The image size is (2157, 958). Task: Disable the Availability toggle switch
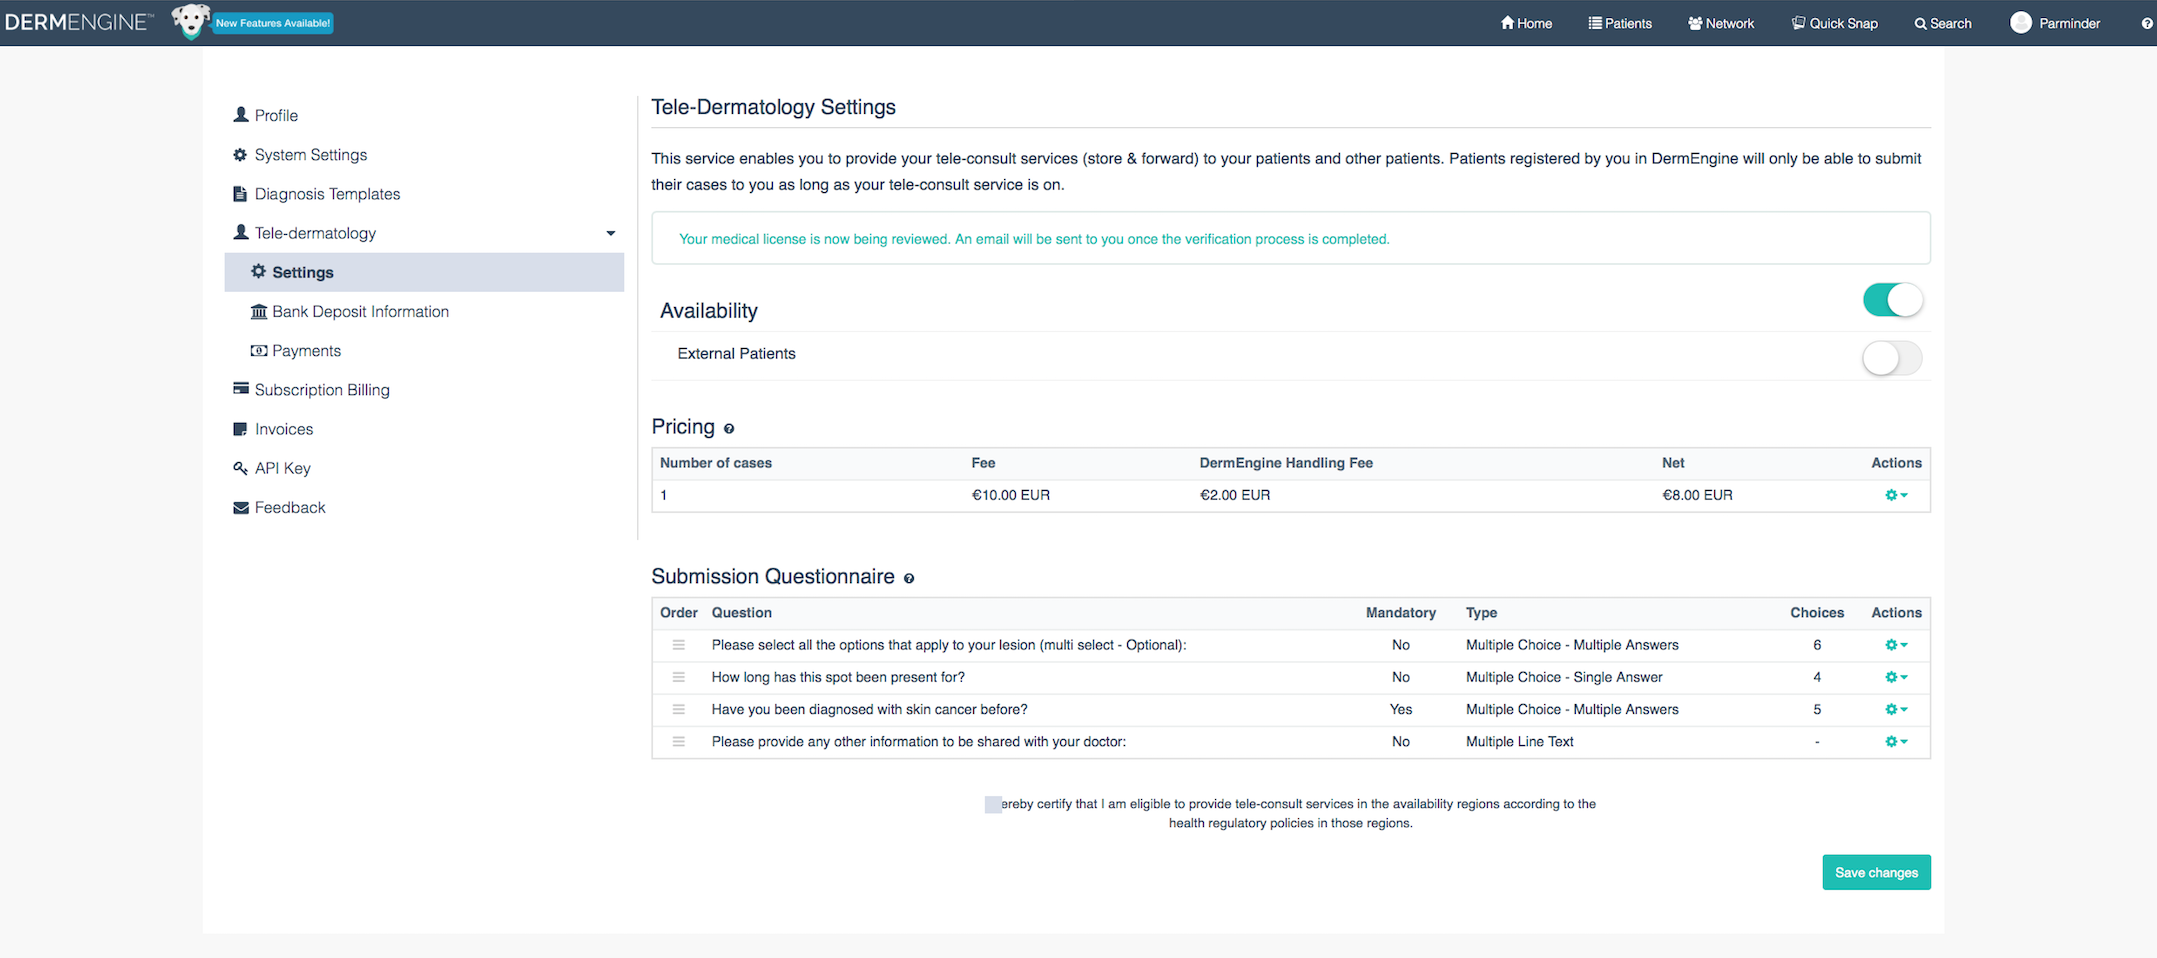pyautogui.click(x=1892, y=300)
